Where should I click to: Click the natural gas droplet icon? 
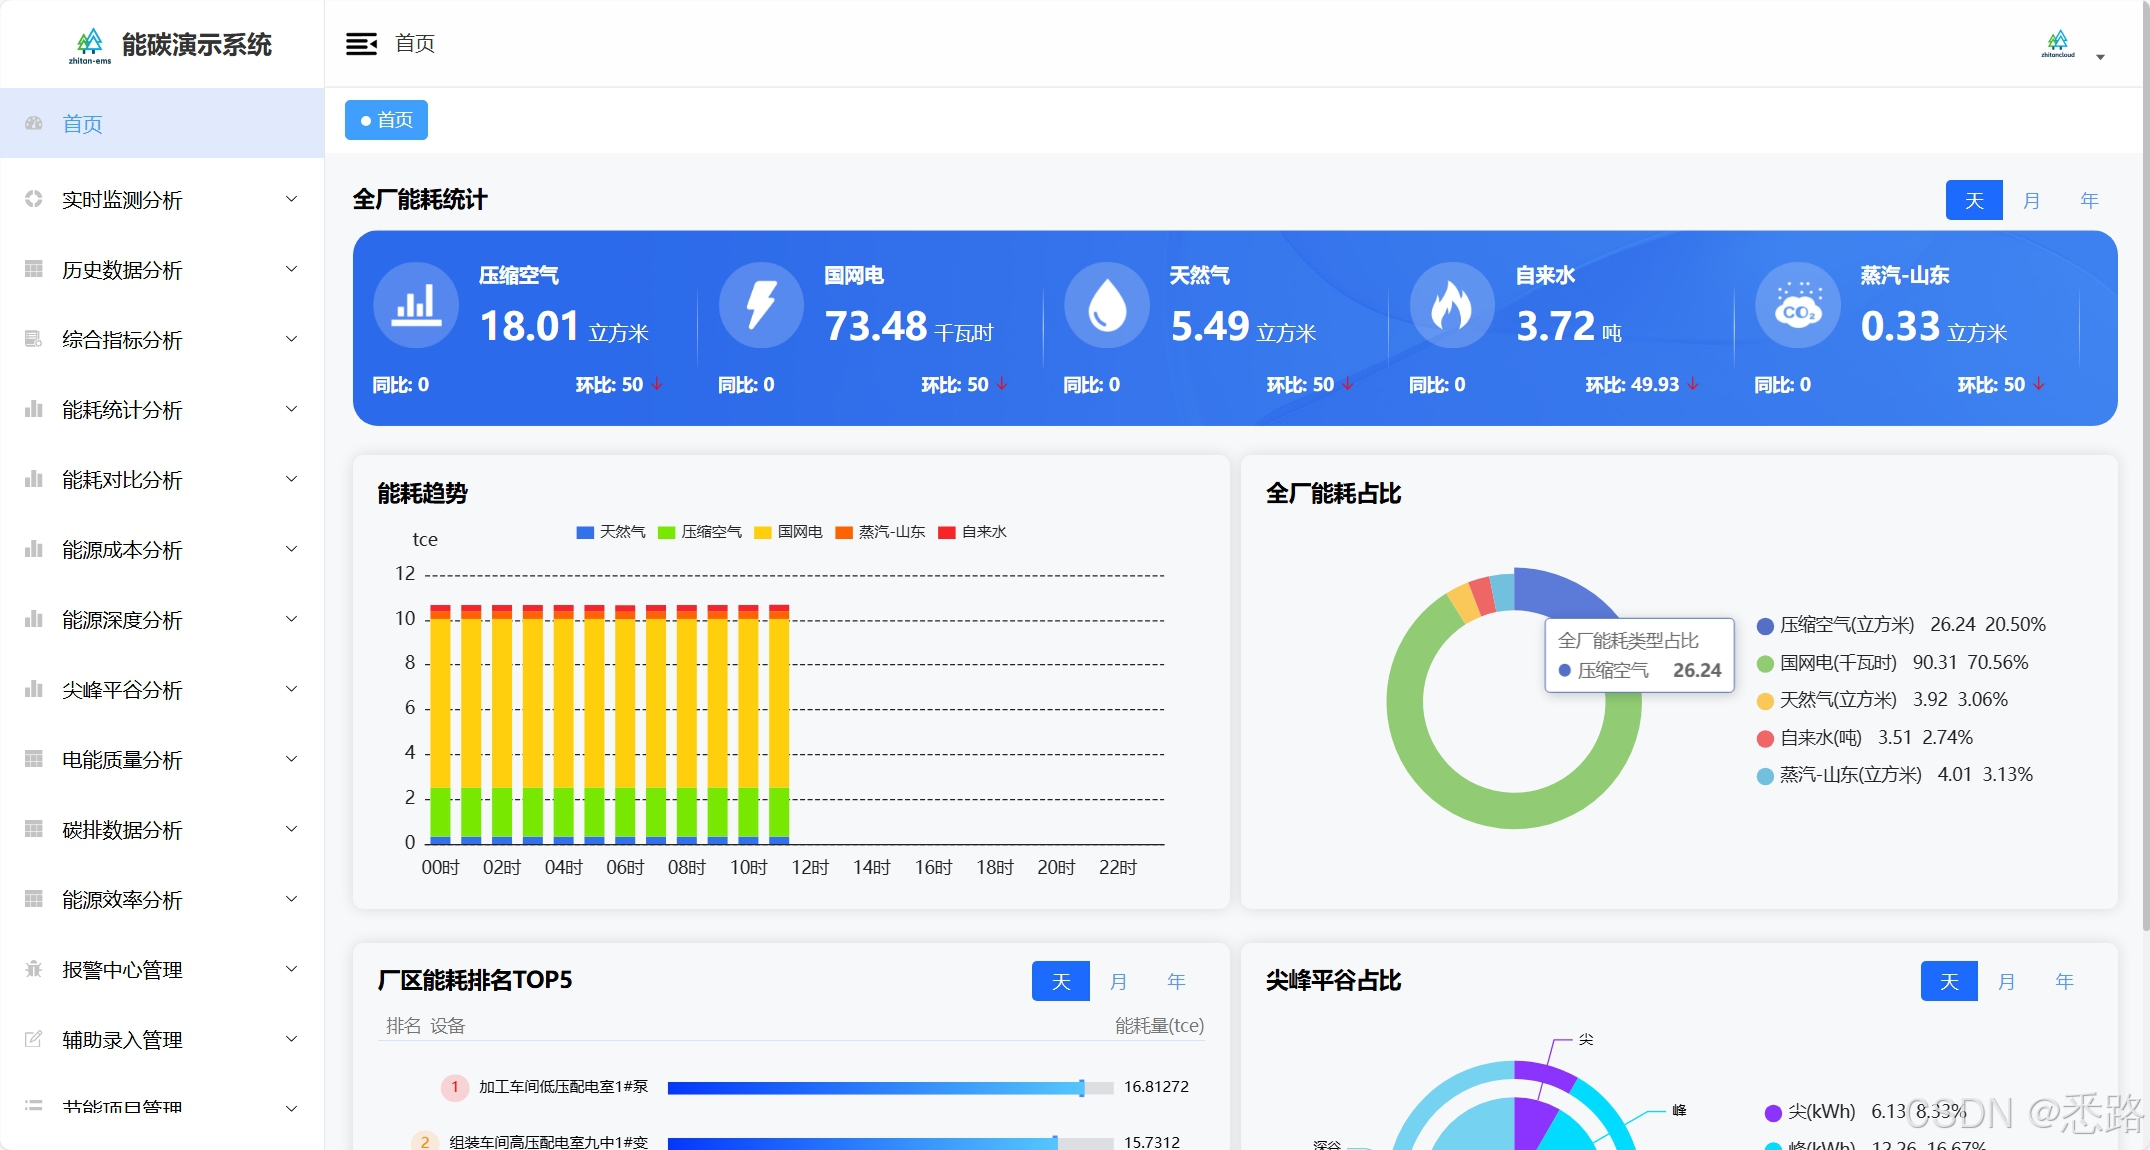pyautogui.click(x=1106, y=305)
